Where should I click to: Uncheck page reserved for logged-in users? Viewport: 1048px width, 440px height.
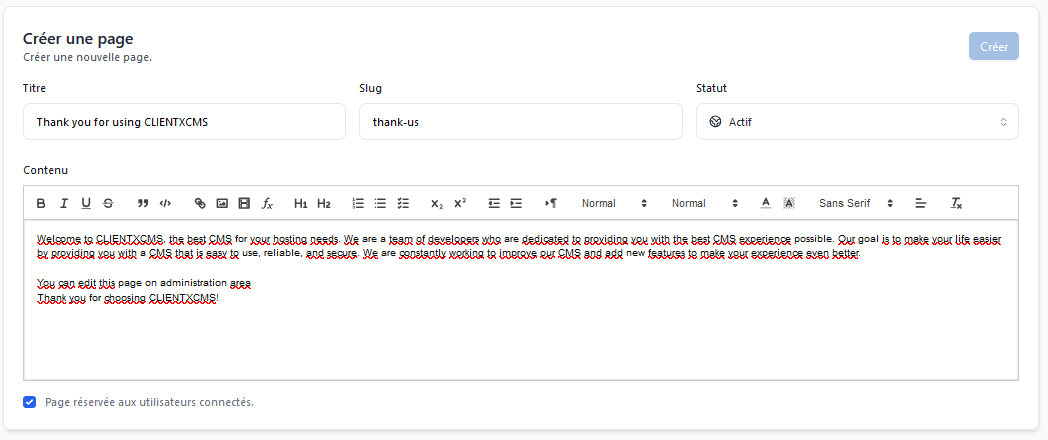[30, 402]
